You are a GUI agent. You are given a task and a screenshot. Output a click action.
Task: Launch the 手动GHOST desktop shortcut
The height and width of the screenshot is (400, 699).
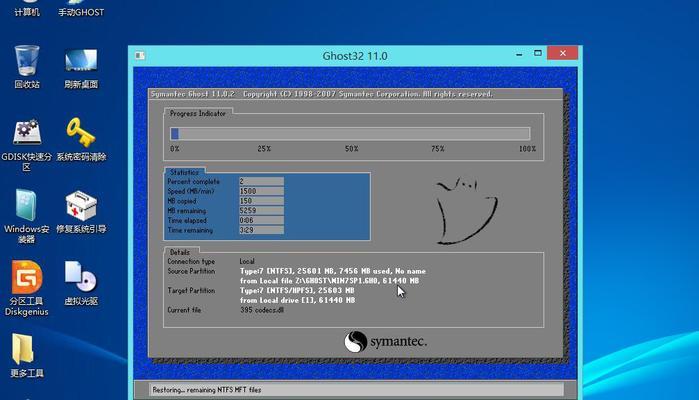point(81,10)
